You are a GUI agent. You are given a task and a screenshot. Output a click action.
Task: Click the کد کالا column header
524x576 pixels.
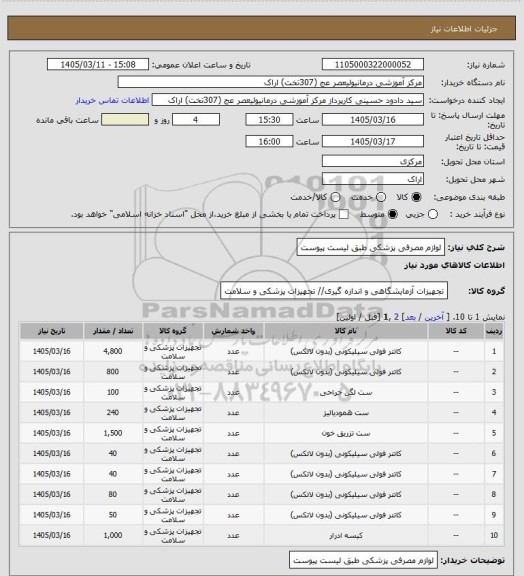[456, 331]
